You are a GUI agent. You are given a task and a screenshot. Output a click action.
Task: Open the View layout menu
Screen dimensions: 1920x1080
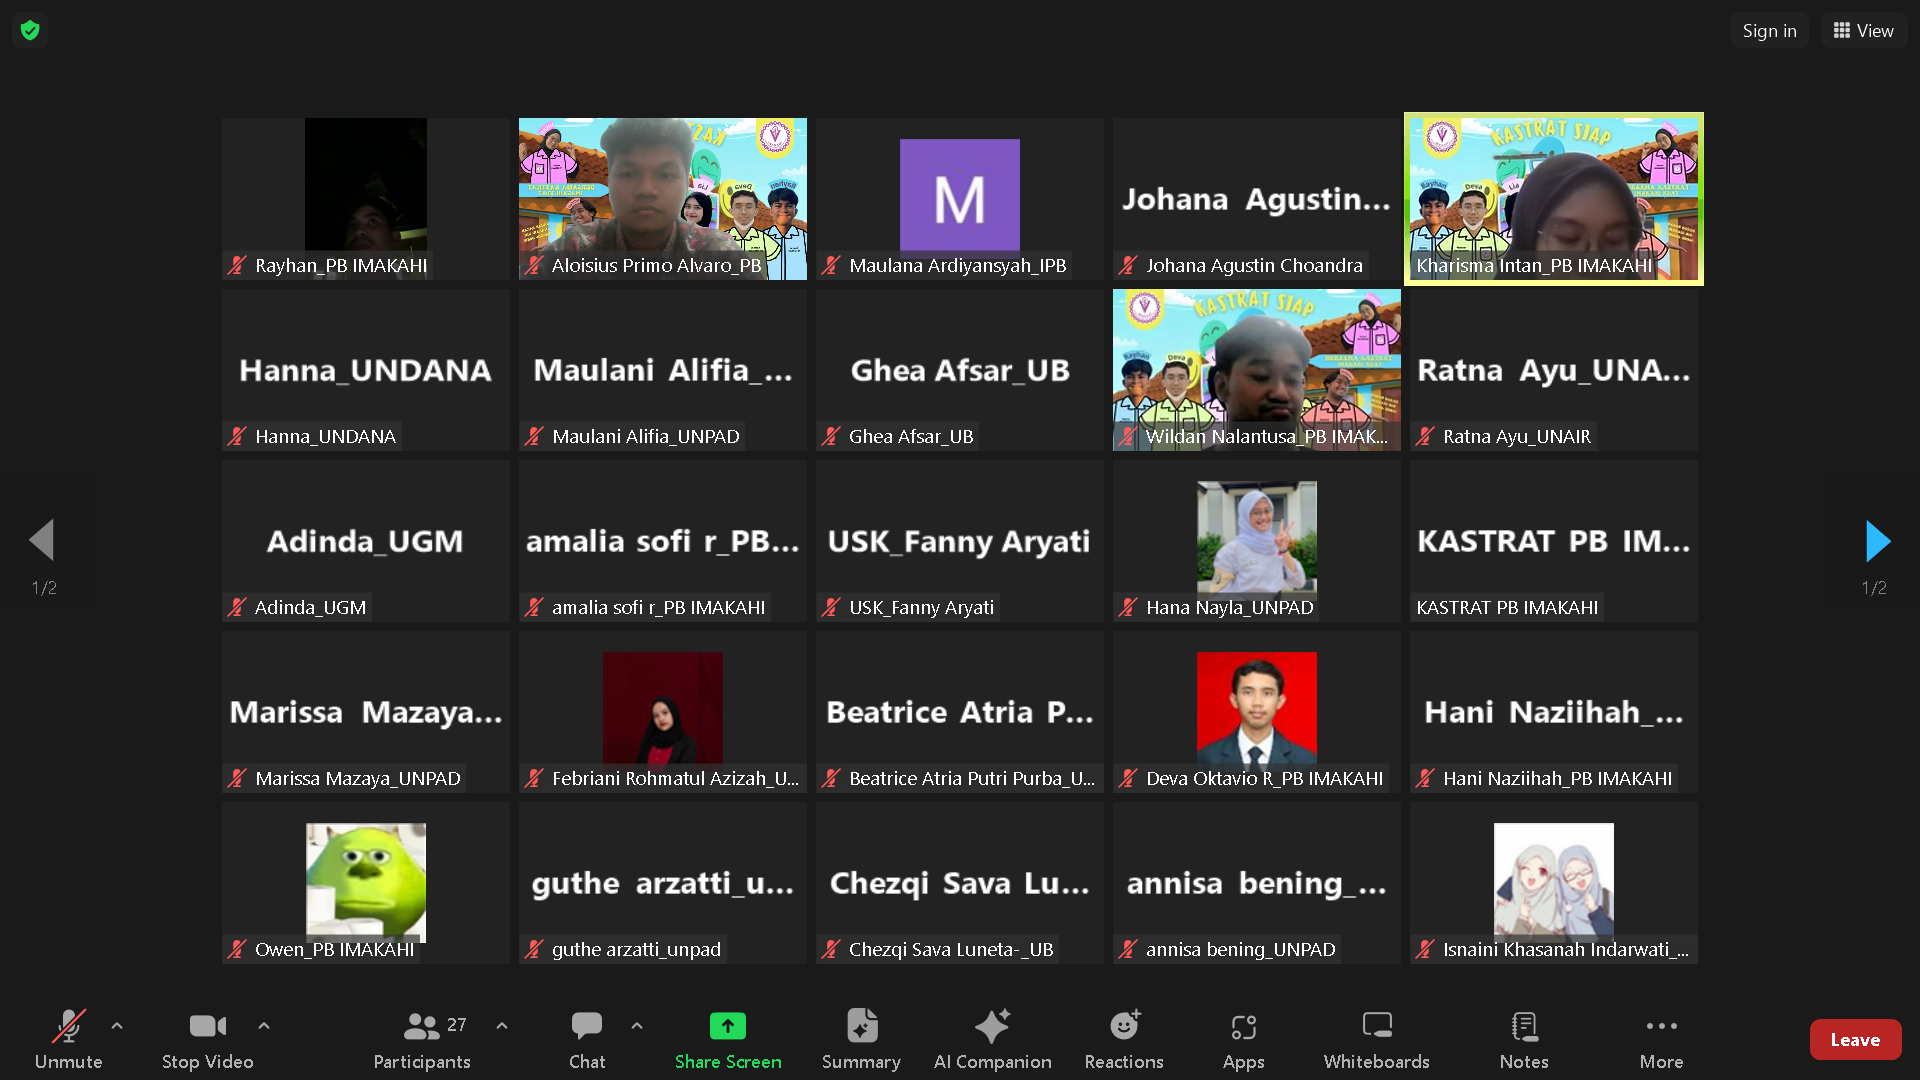tap(1863, 30)
